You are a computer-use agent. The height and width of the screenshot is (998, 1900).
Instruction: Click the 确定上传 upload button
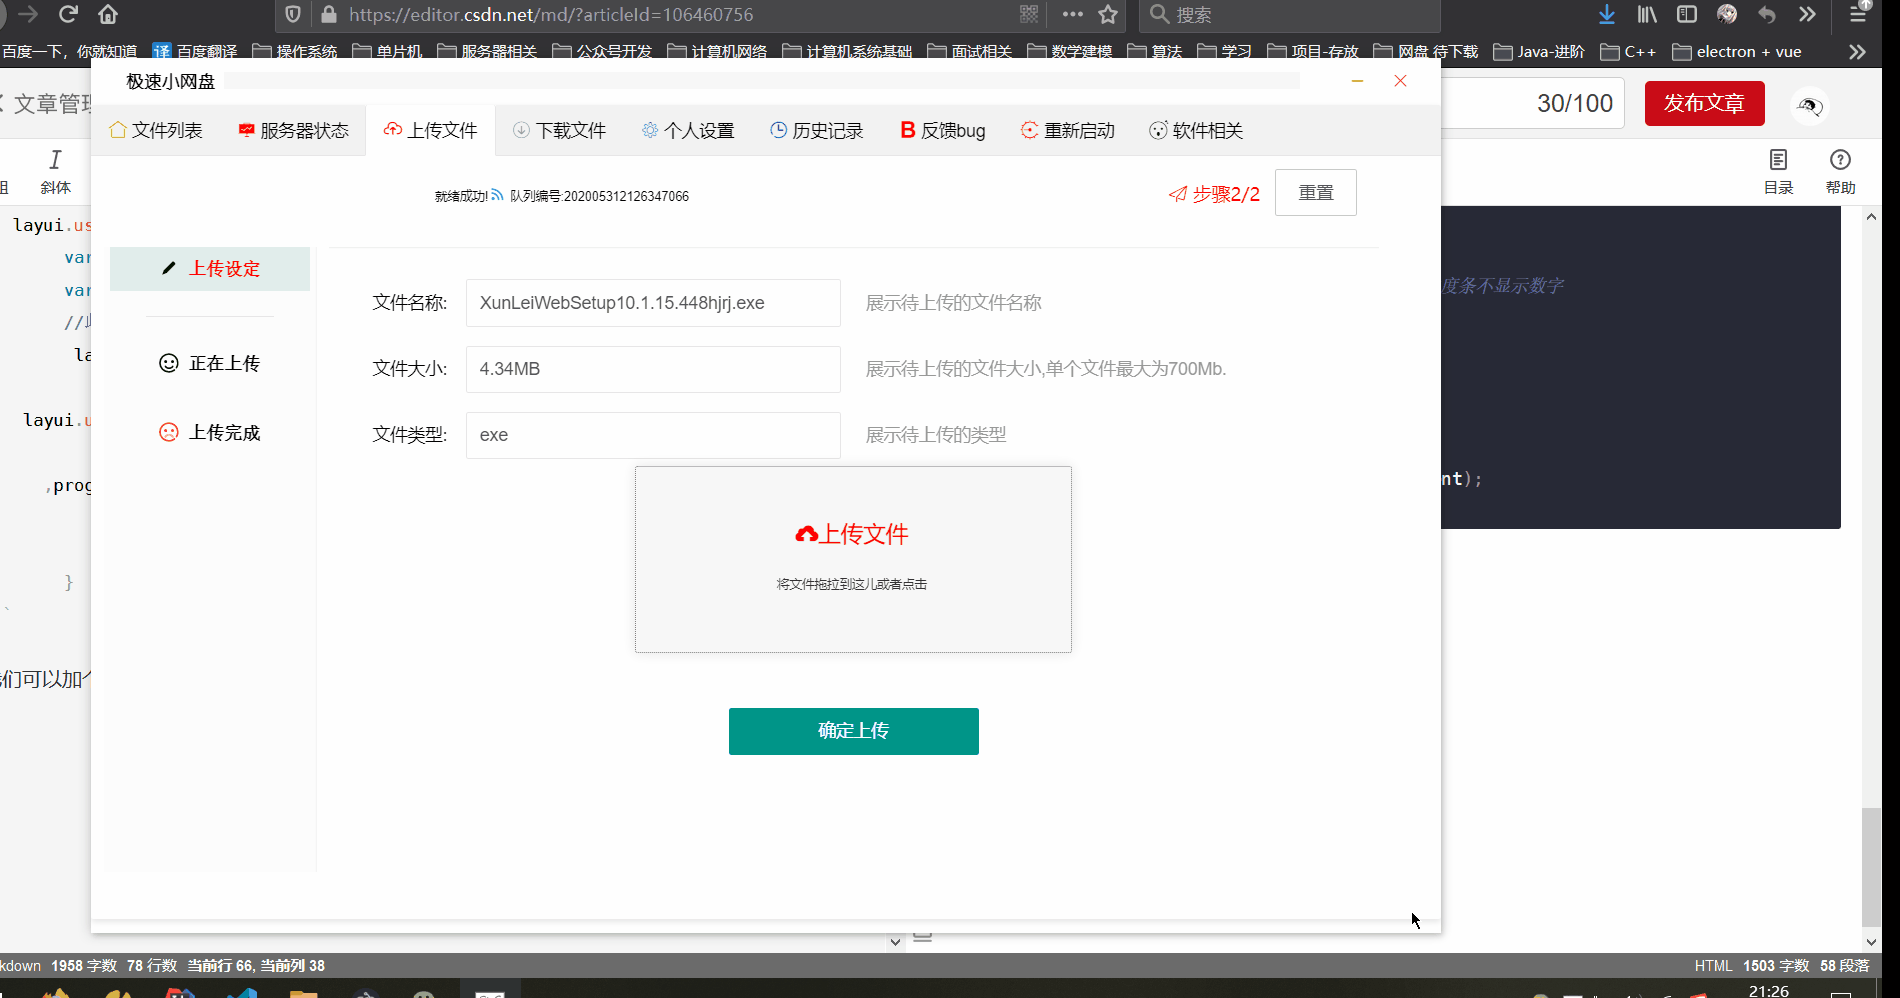pyautogui.click(x=853, y=731)
